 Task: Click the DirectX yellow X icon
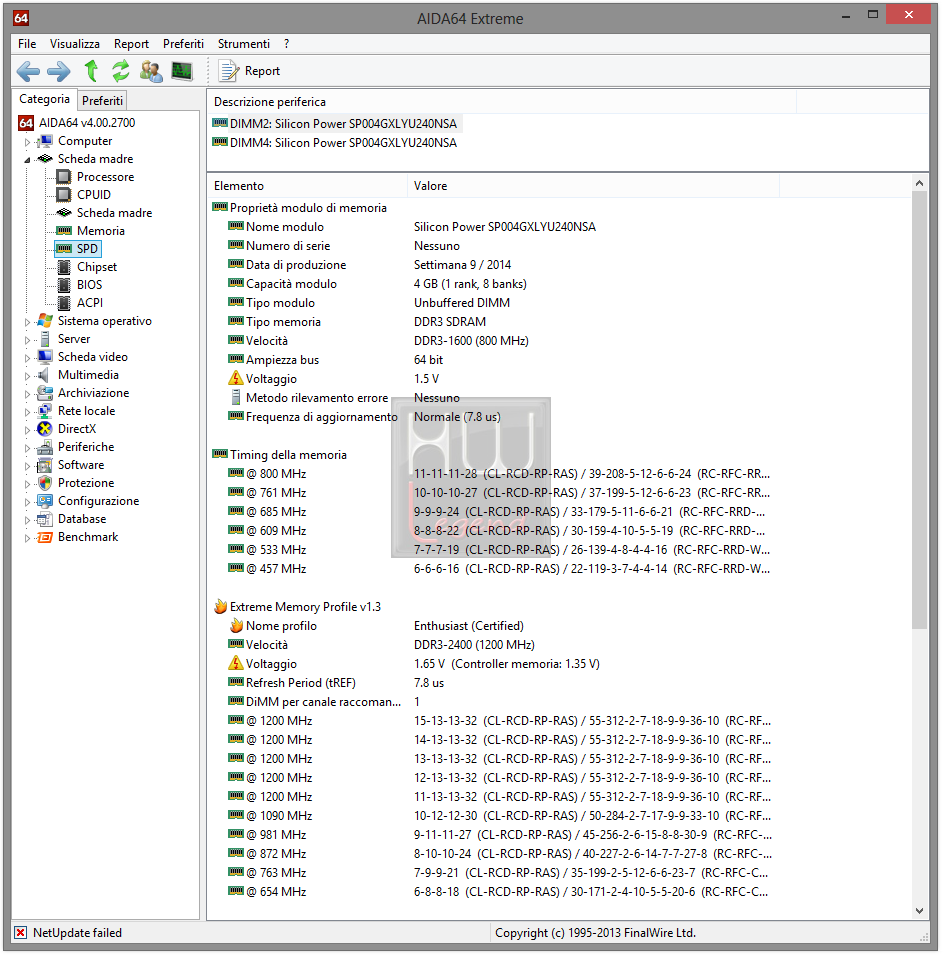[x=44, y=429]
